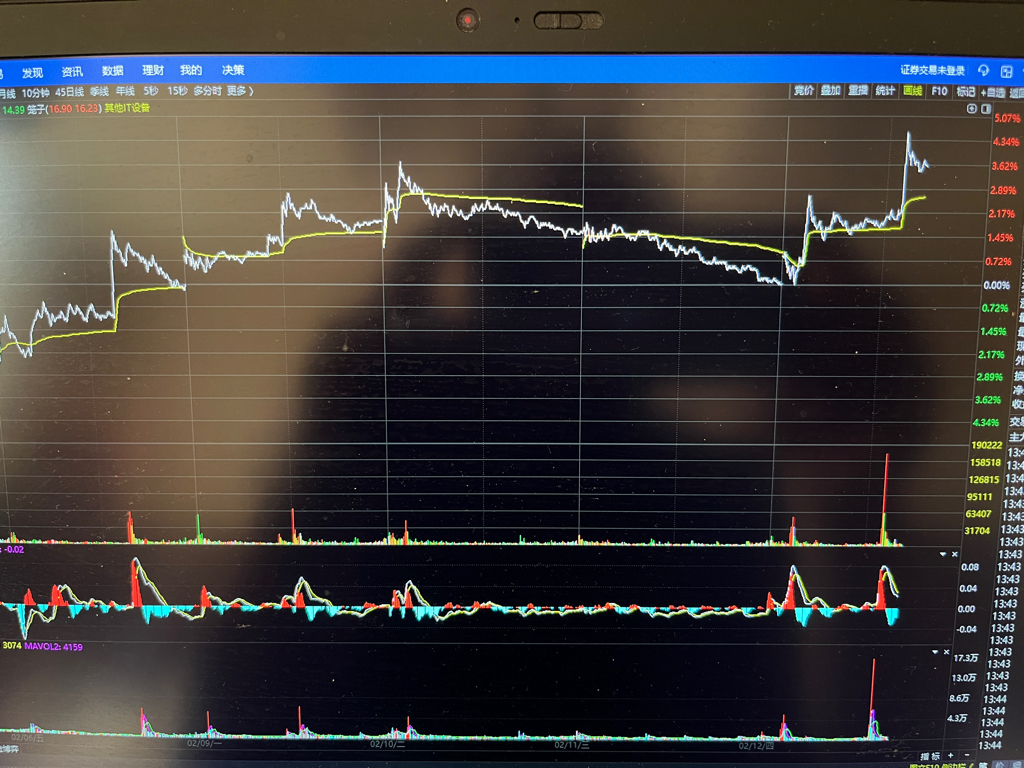The height and width of the screenshot is (768, 1024).
Task: Select the 年线 chart period
Action: (125, 91)
